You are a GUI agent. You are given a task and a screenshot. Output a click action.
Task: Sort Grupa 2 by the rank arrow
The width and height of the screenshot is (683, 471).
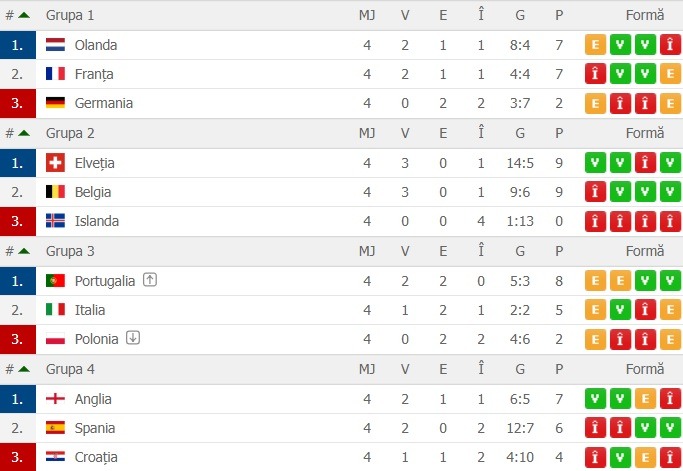24,133
